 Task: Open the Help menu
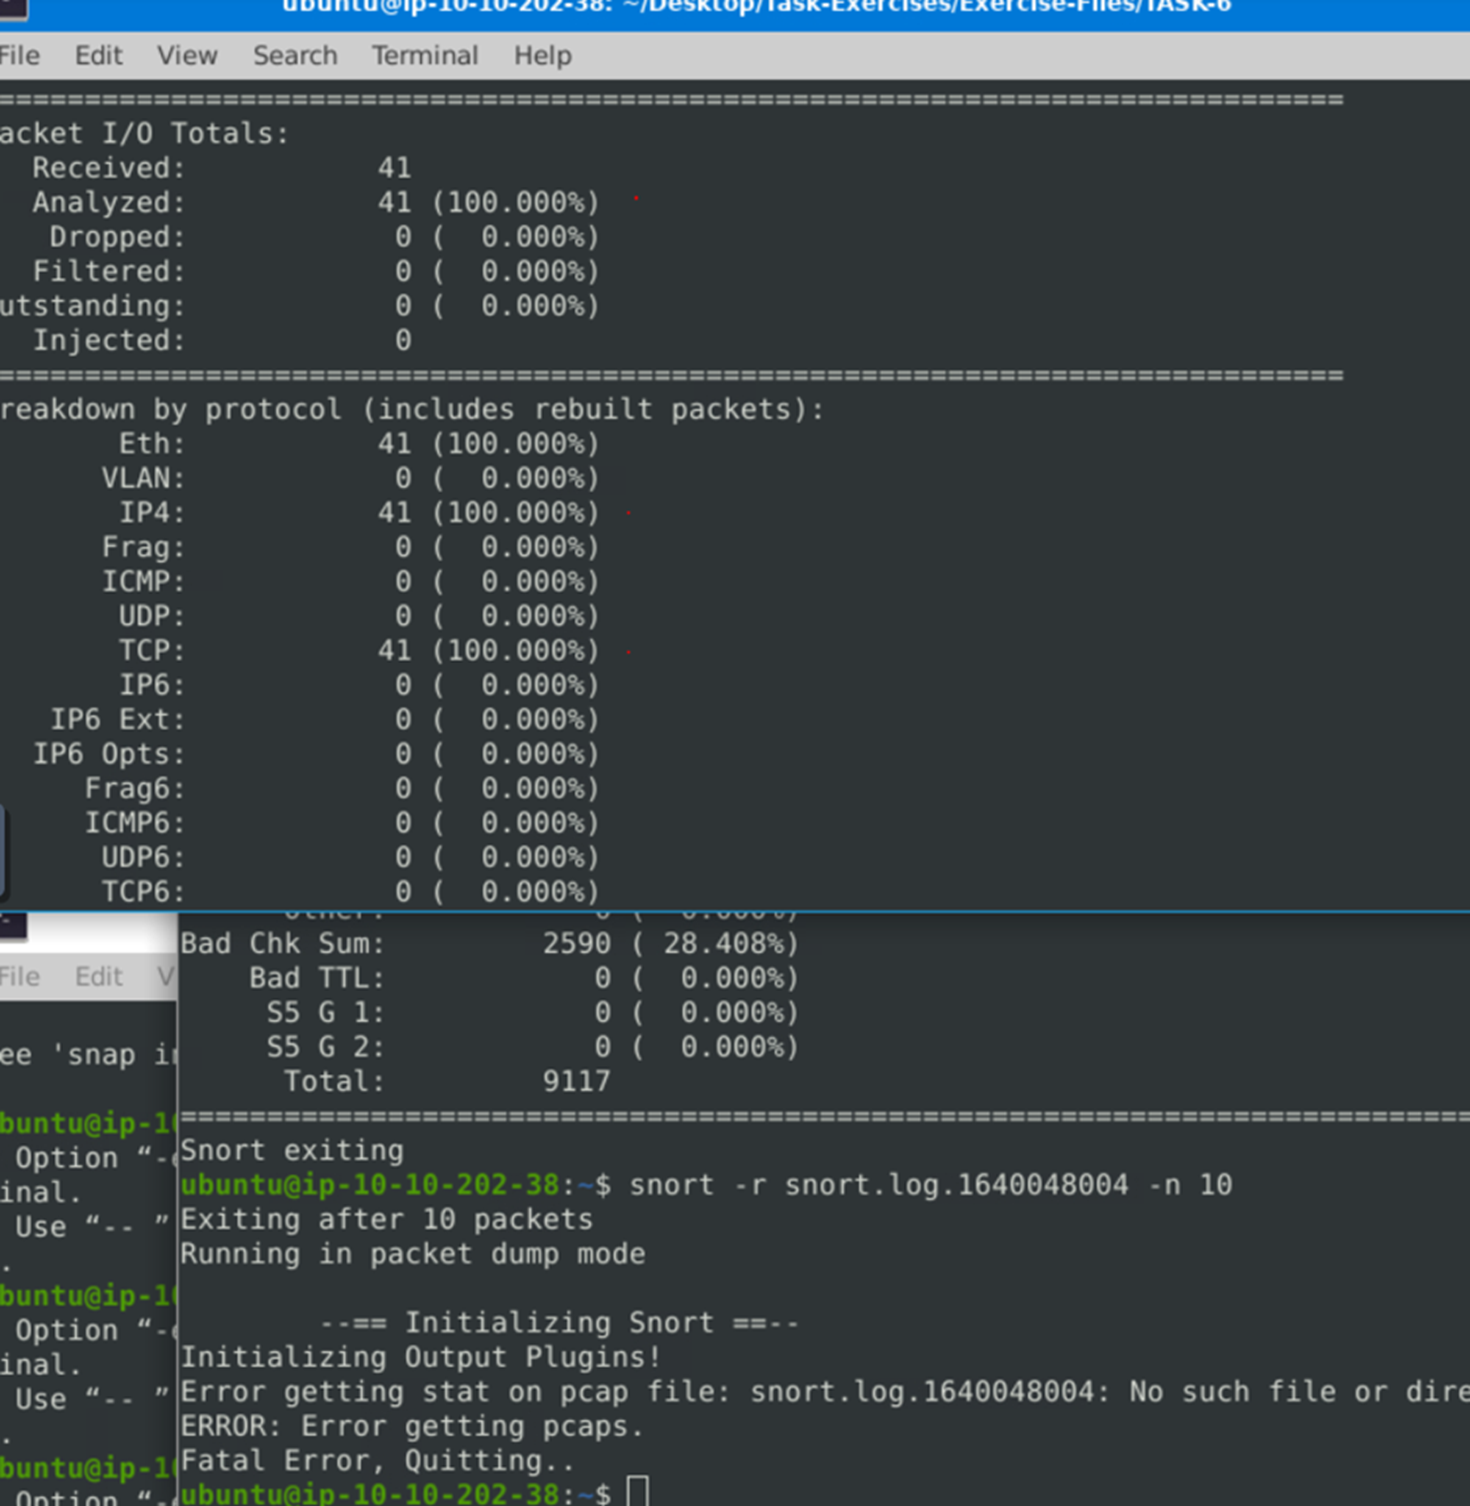point(543,55)
